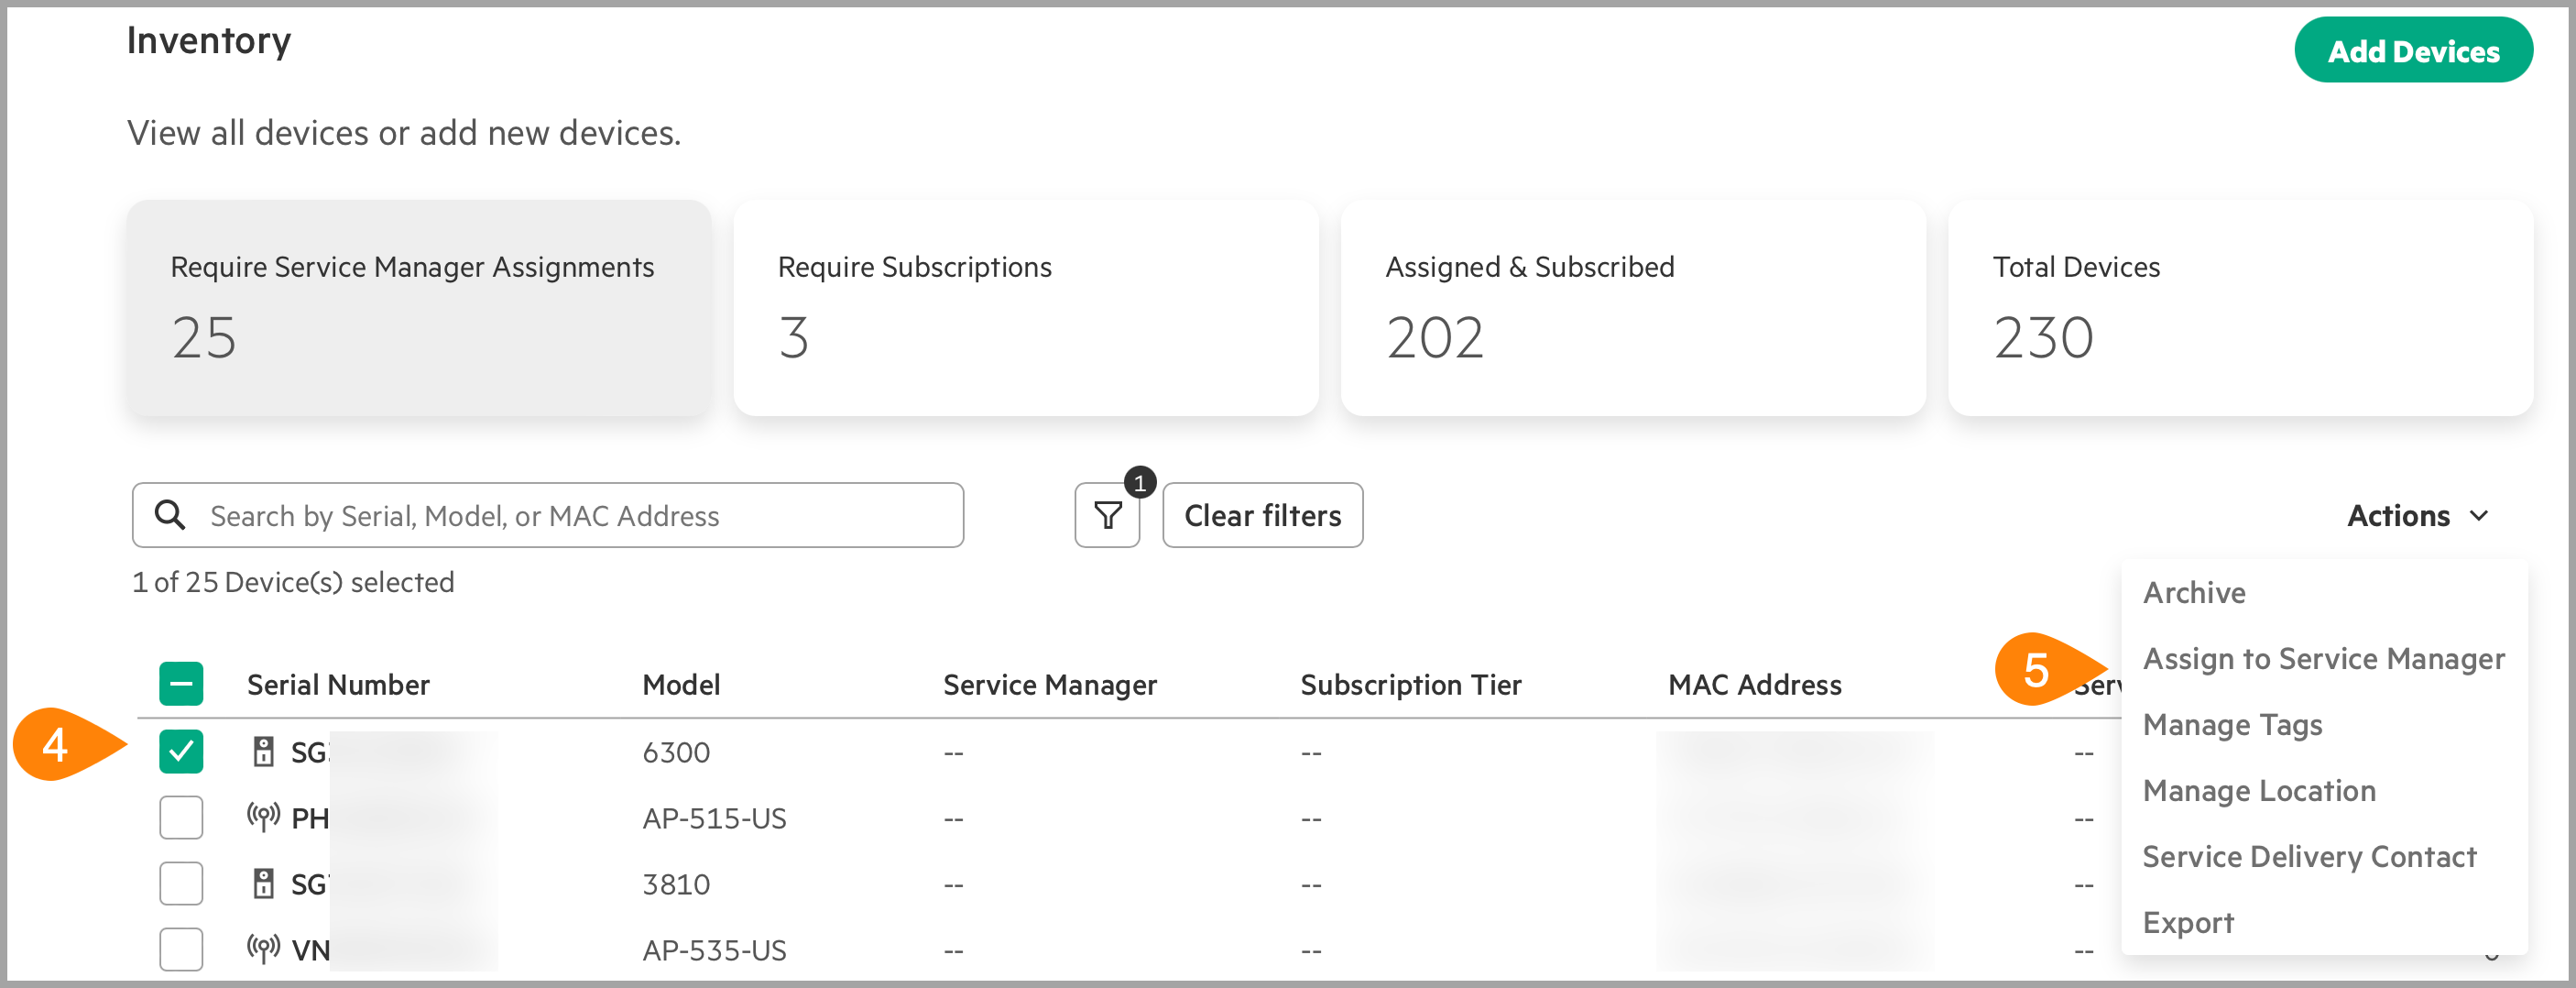Uncheck the selected 6300 device row
Viewport: 2576px width, 988px height.
181,751
